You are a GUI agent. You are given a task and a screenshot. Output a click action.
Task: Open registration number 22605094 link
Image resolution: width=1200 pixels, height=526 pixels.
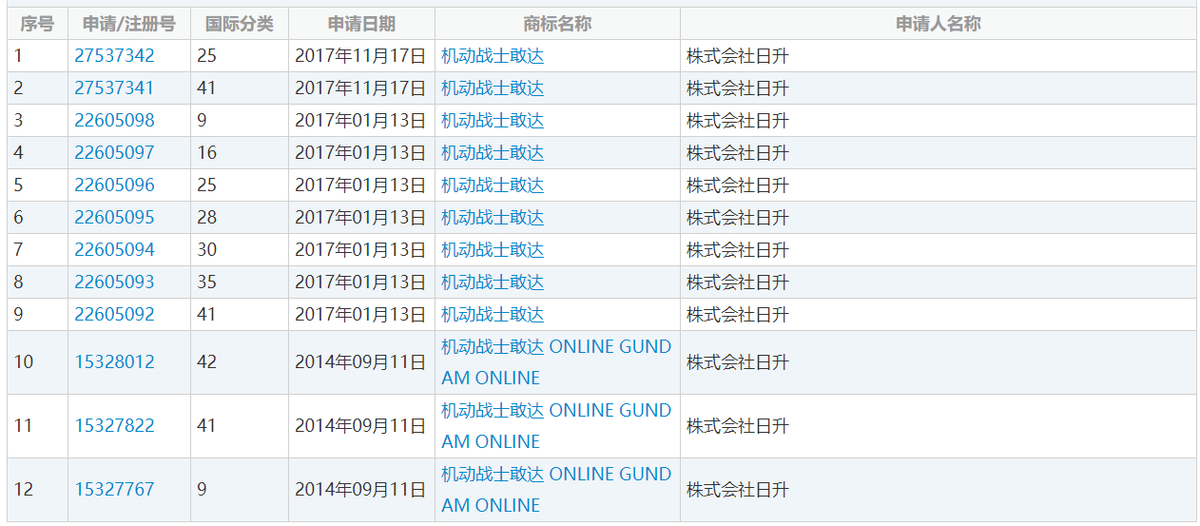pos(114,250)
